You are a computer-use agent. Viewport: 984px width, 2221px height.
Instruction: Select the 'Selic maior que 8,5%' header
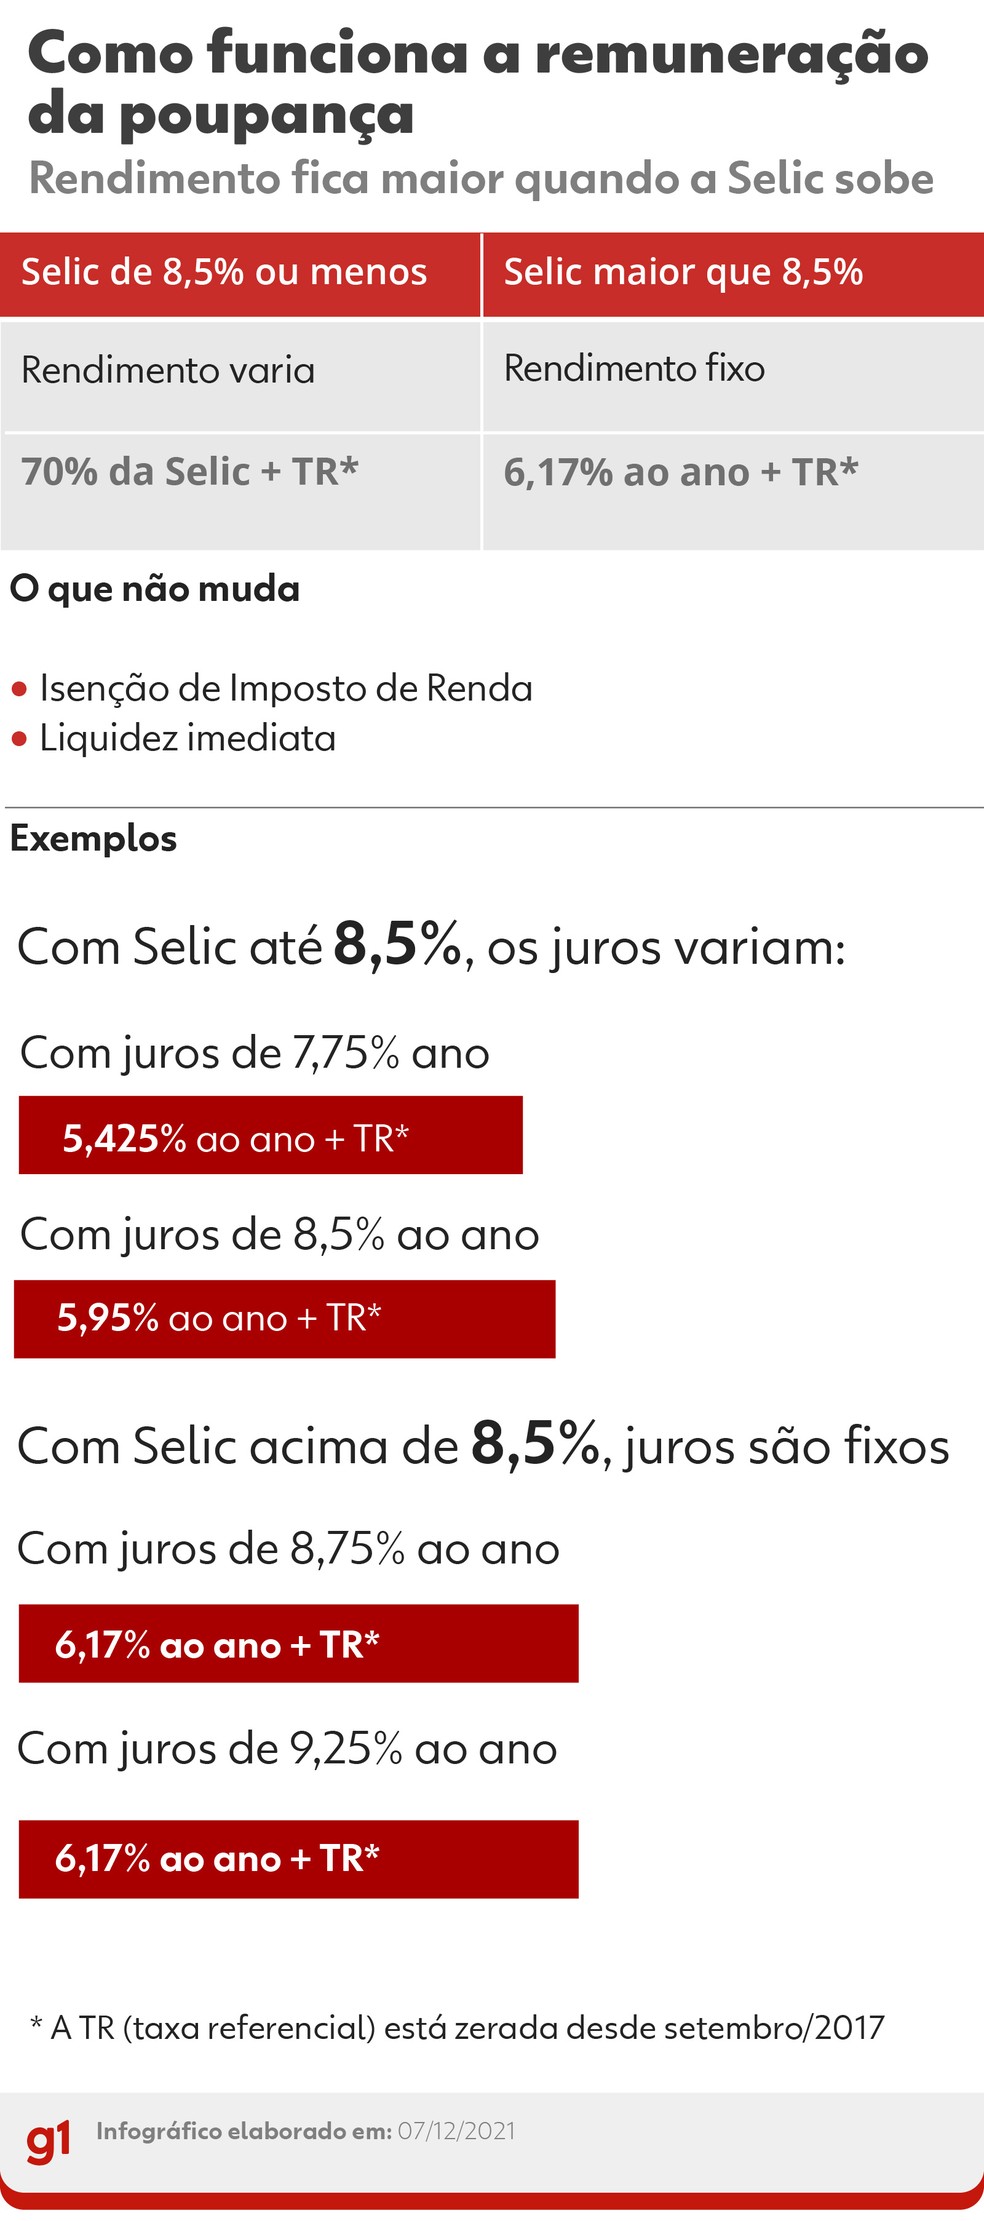tap(733, 274)
